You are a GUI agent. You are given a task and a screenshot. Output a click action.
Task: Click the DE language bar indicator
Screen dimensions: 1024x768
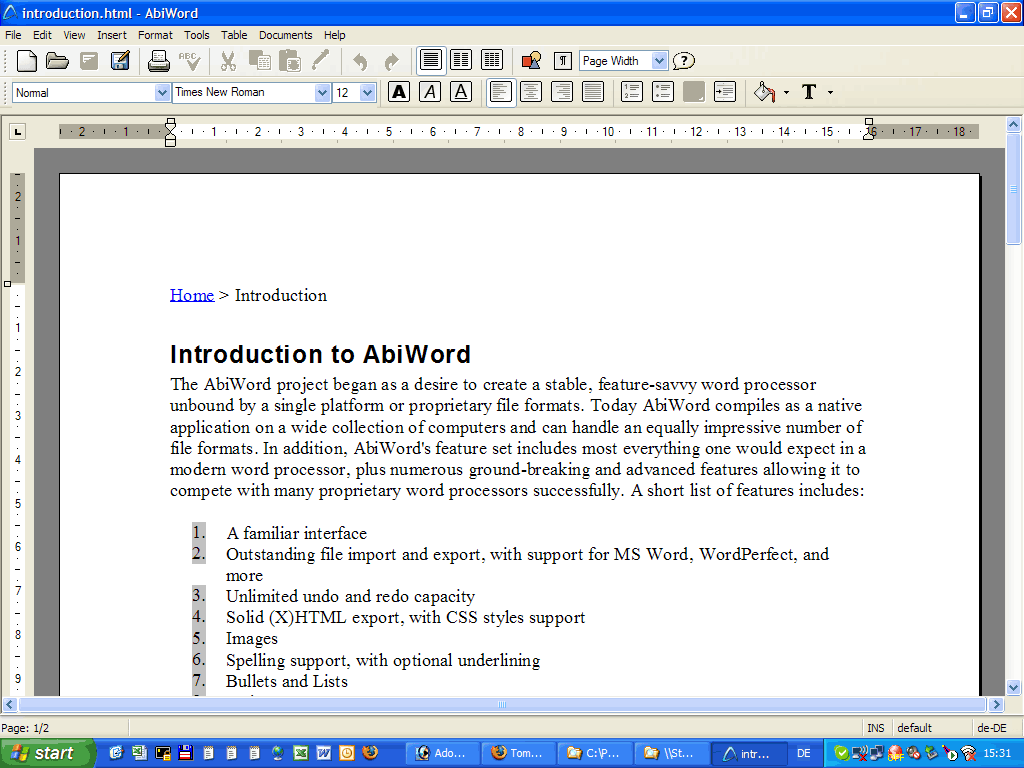point(803,753)
